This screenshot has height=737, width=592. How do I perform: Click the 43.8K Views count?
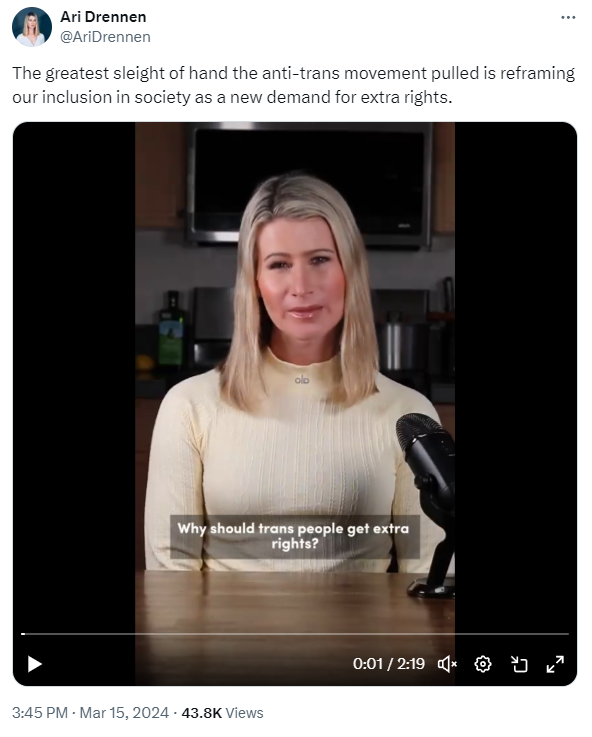tap(222, 713)
